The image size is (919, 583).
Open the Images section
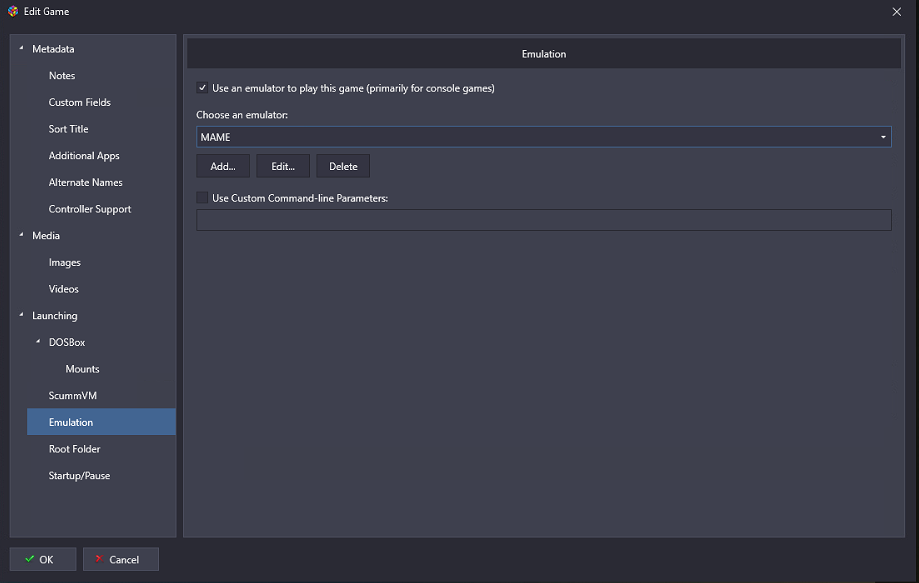[x=64, y=262]
